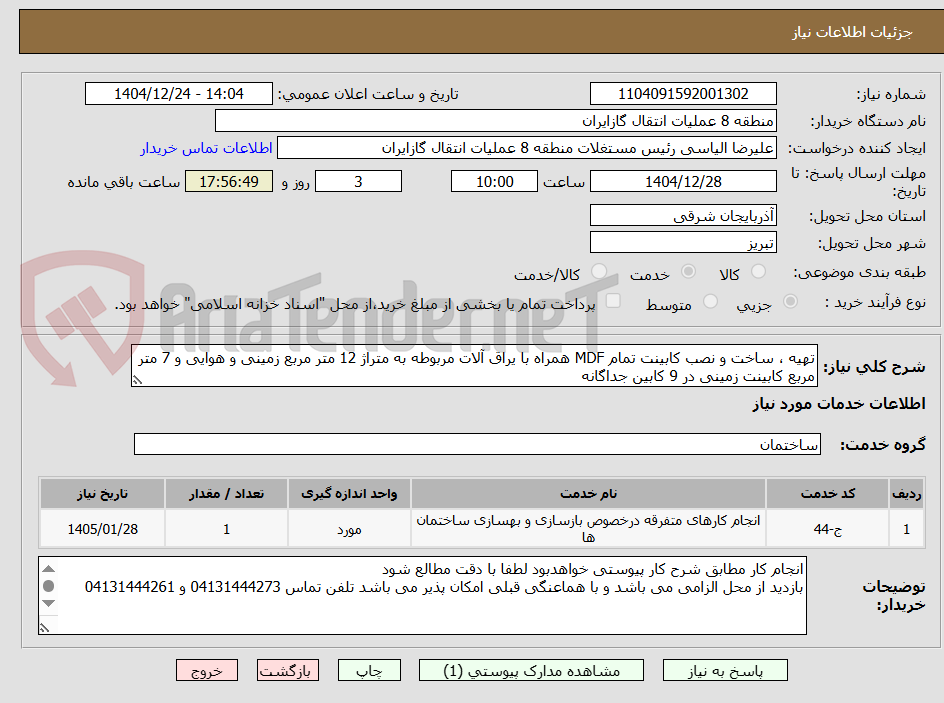Click the label طبقه بندی موضوعی
The width and height of the screenshot is (944, 703).
pyautogui.click(x=859, y=273)
